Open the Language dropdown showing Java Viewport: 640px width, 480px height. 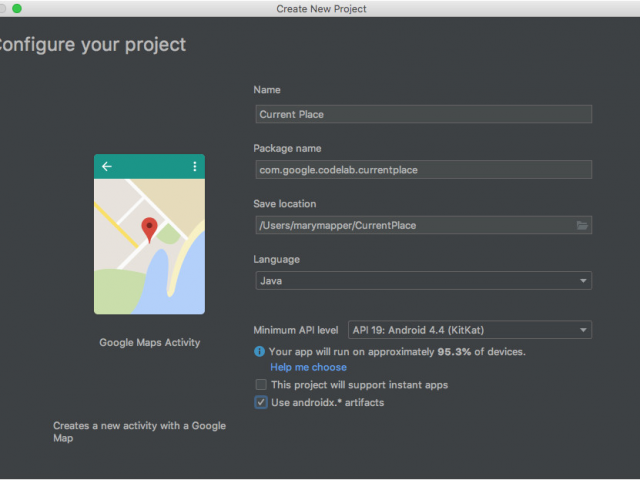point(424,281)
